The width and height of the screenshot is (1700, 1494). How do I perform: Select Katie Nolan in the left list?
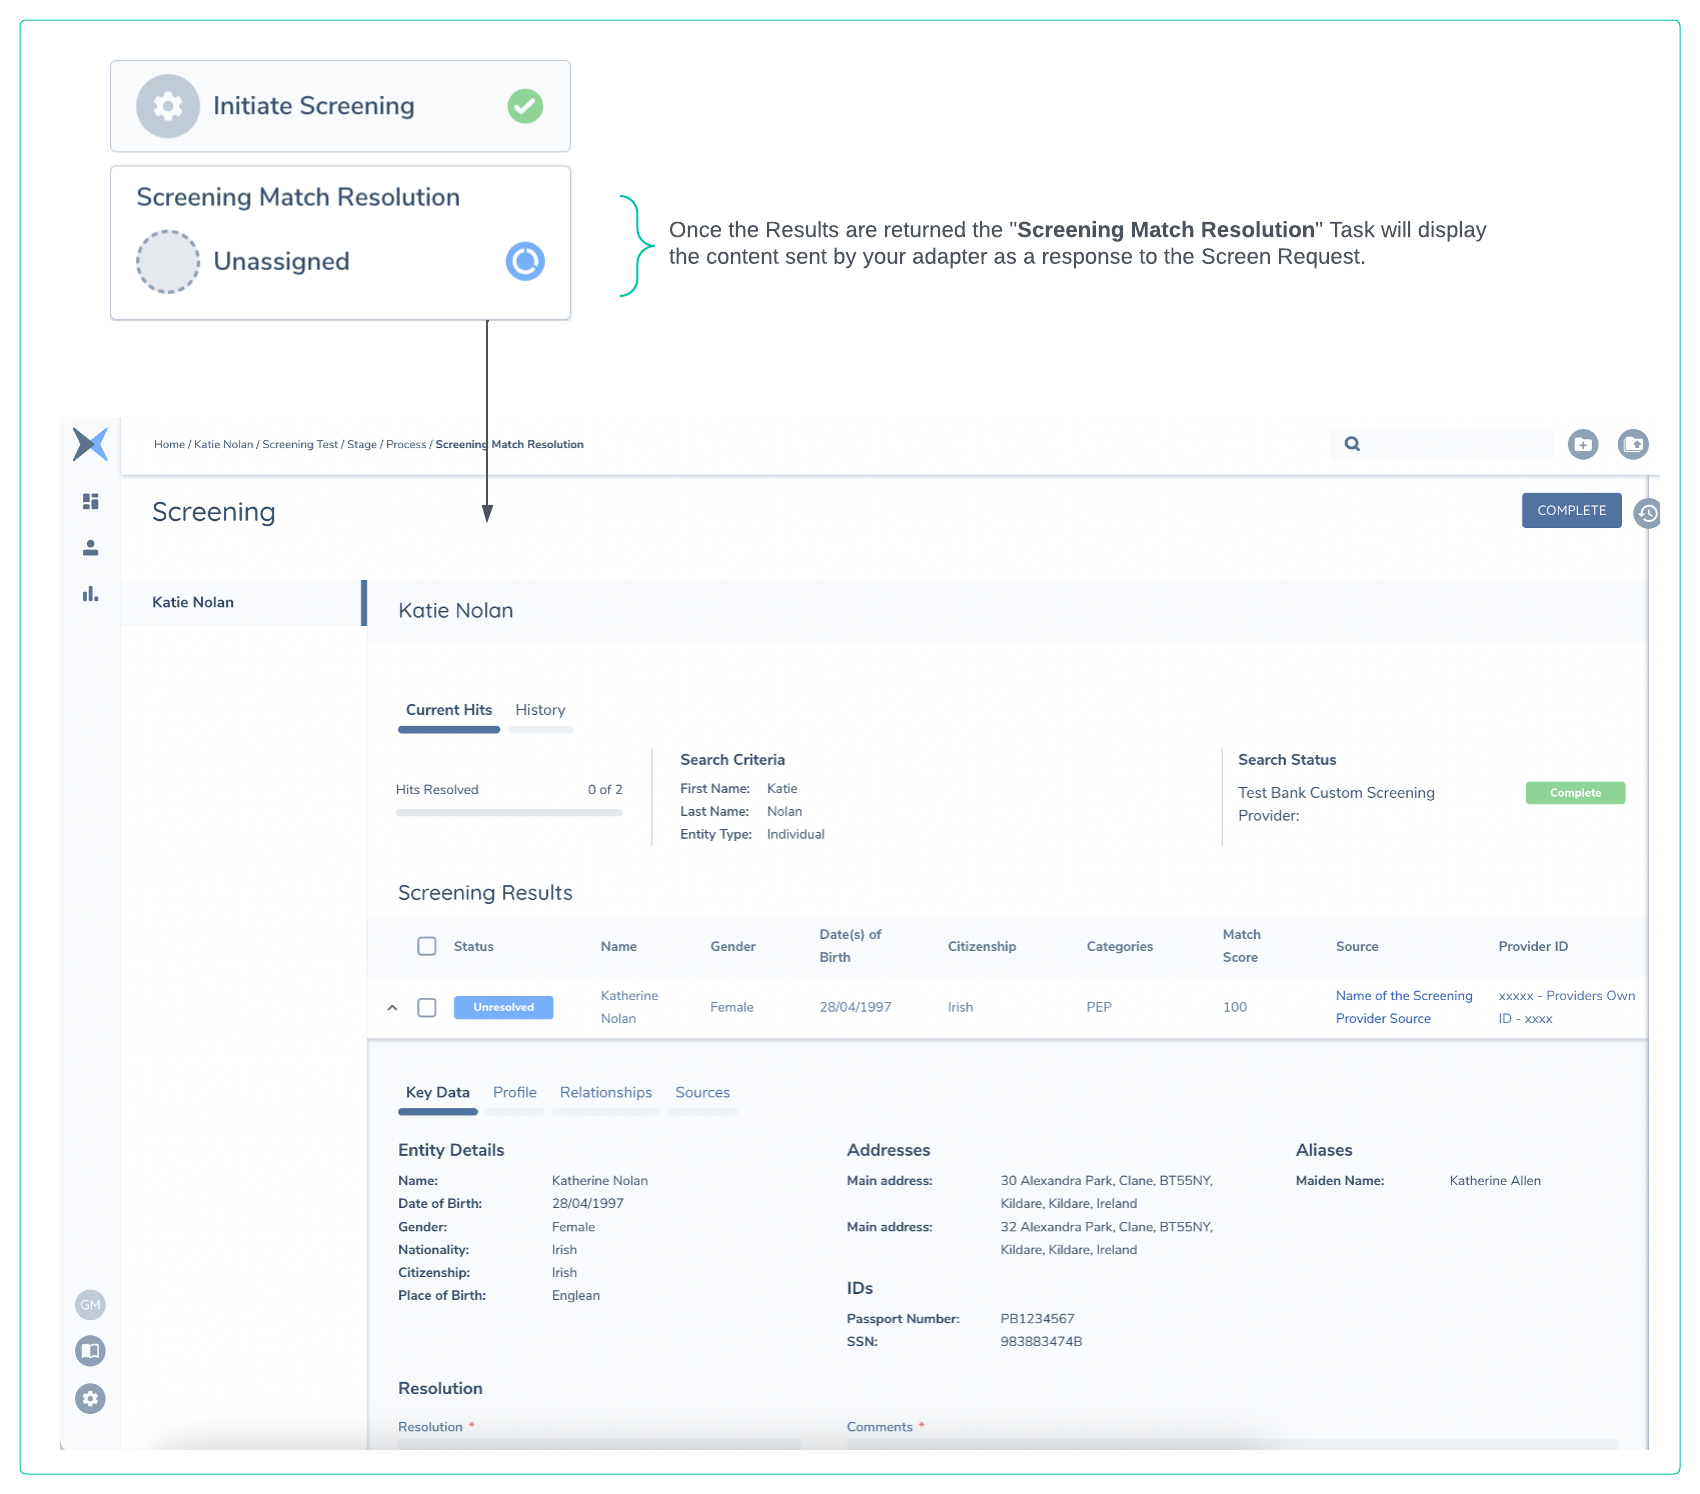click(193, 602)
